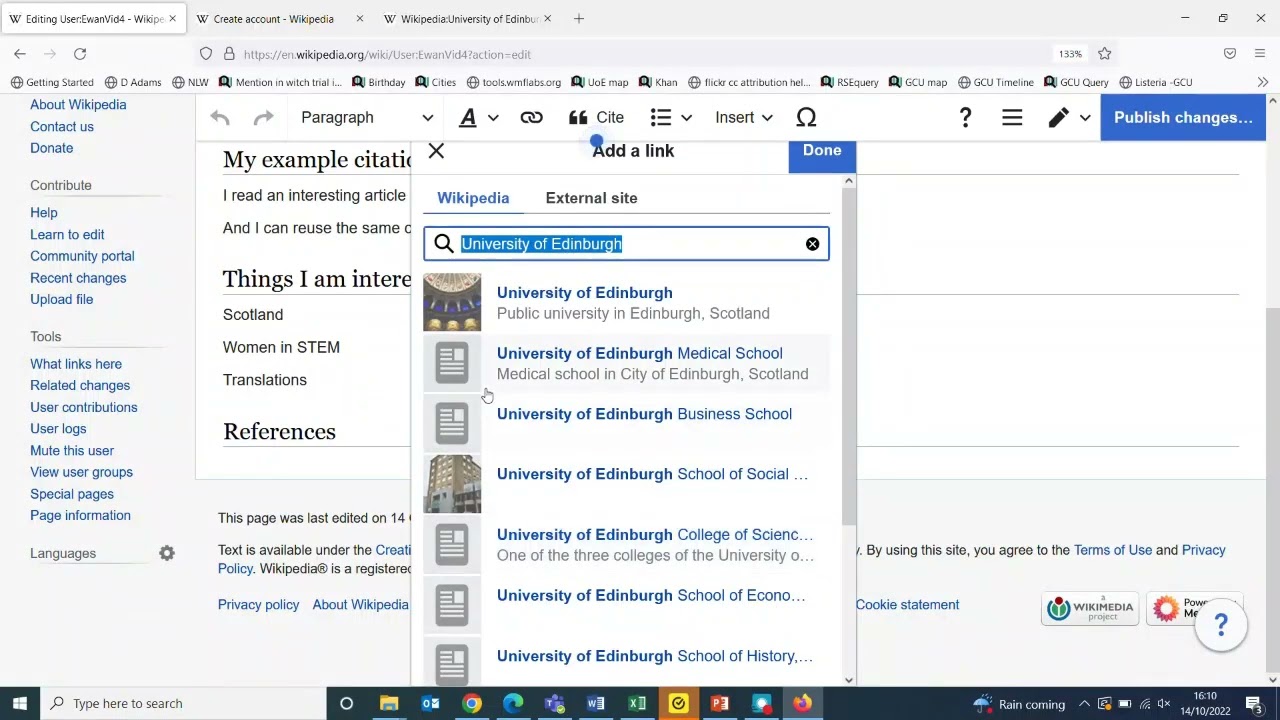Open the editor help question mark
1280x720 pixels.
[965, 118]
